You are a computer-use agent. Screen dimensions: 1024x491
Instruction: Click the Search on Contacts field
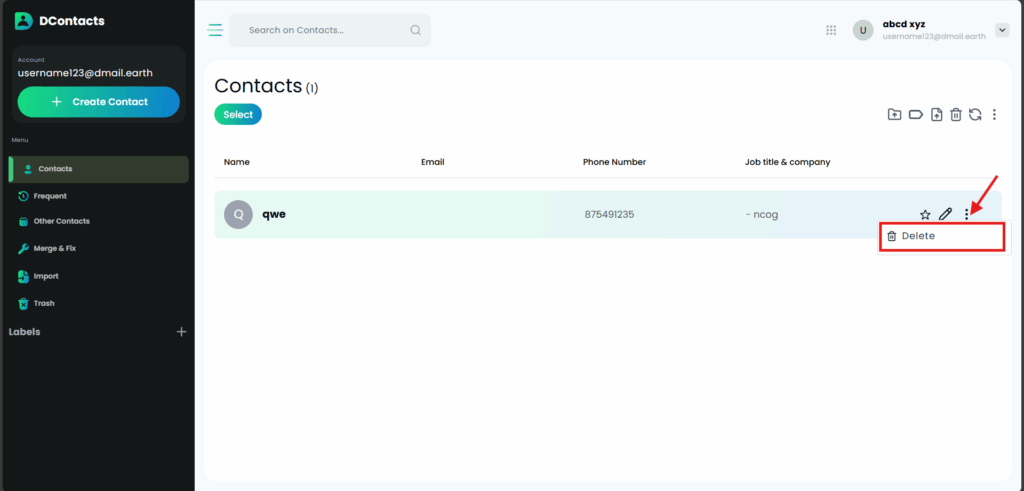tap(320, 30)
